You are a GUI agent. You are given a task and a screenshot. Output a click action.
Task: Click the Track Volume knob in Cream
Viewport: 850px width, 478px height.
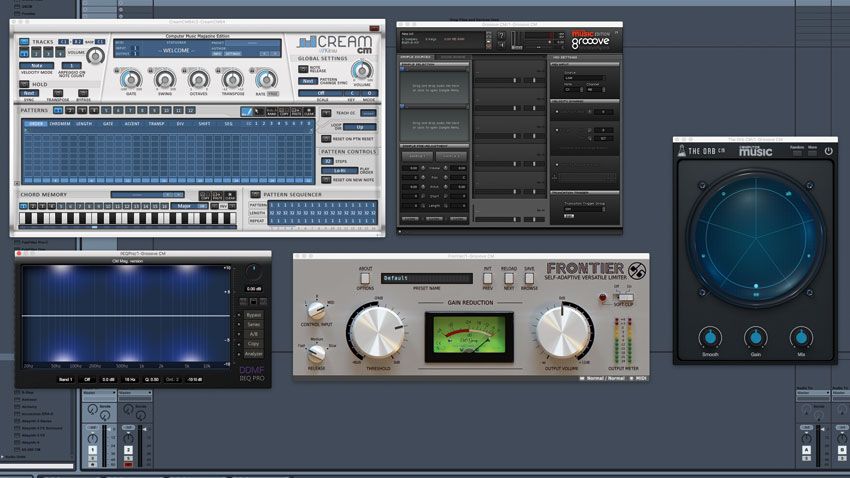pyautogui.click(x=95, y=56)
